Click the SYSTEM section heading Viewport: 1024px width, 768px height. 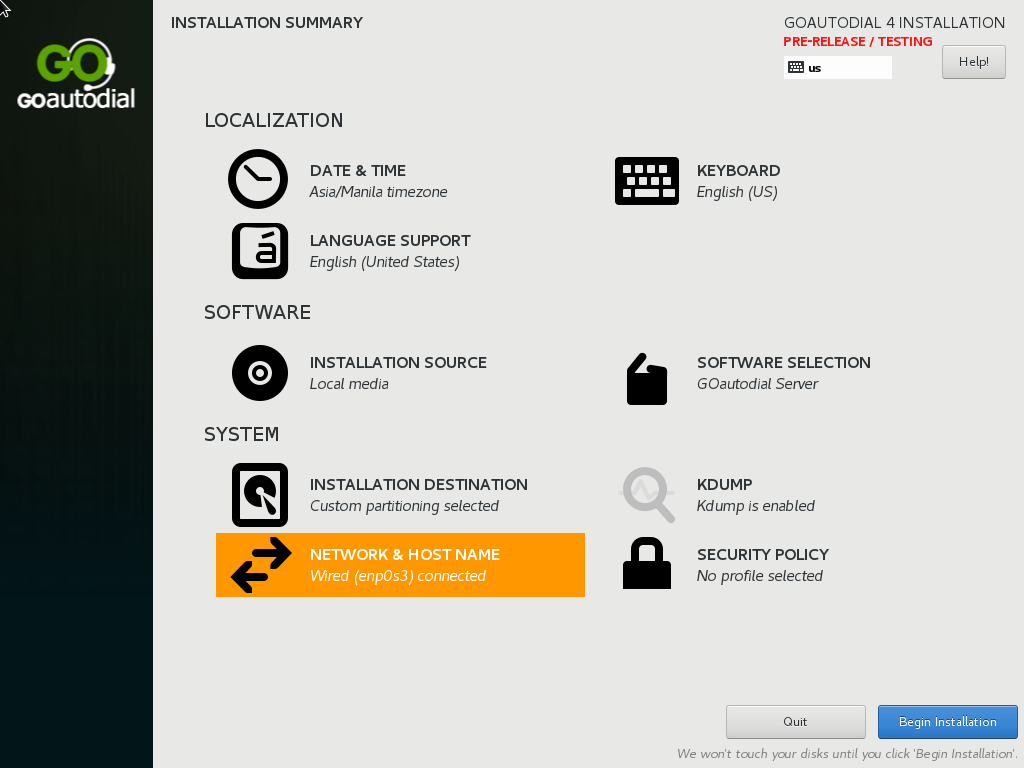[242, 434]
